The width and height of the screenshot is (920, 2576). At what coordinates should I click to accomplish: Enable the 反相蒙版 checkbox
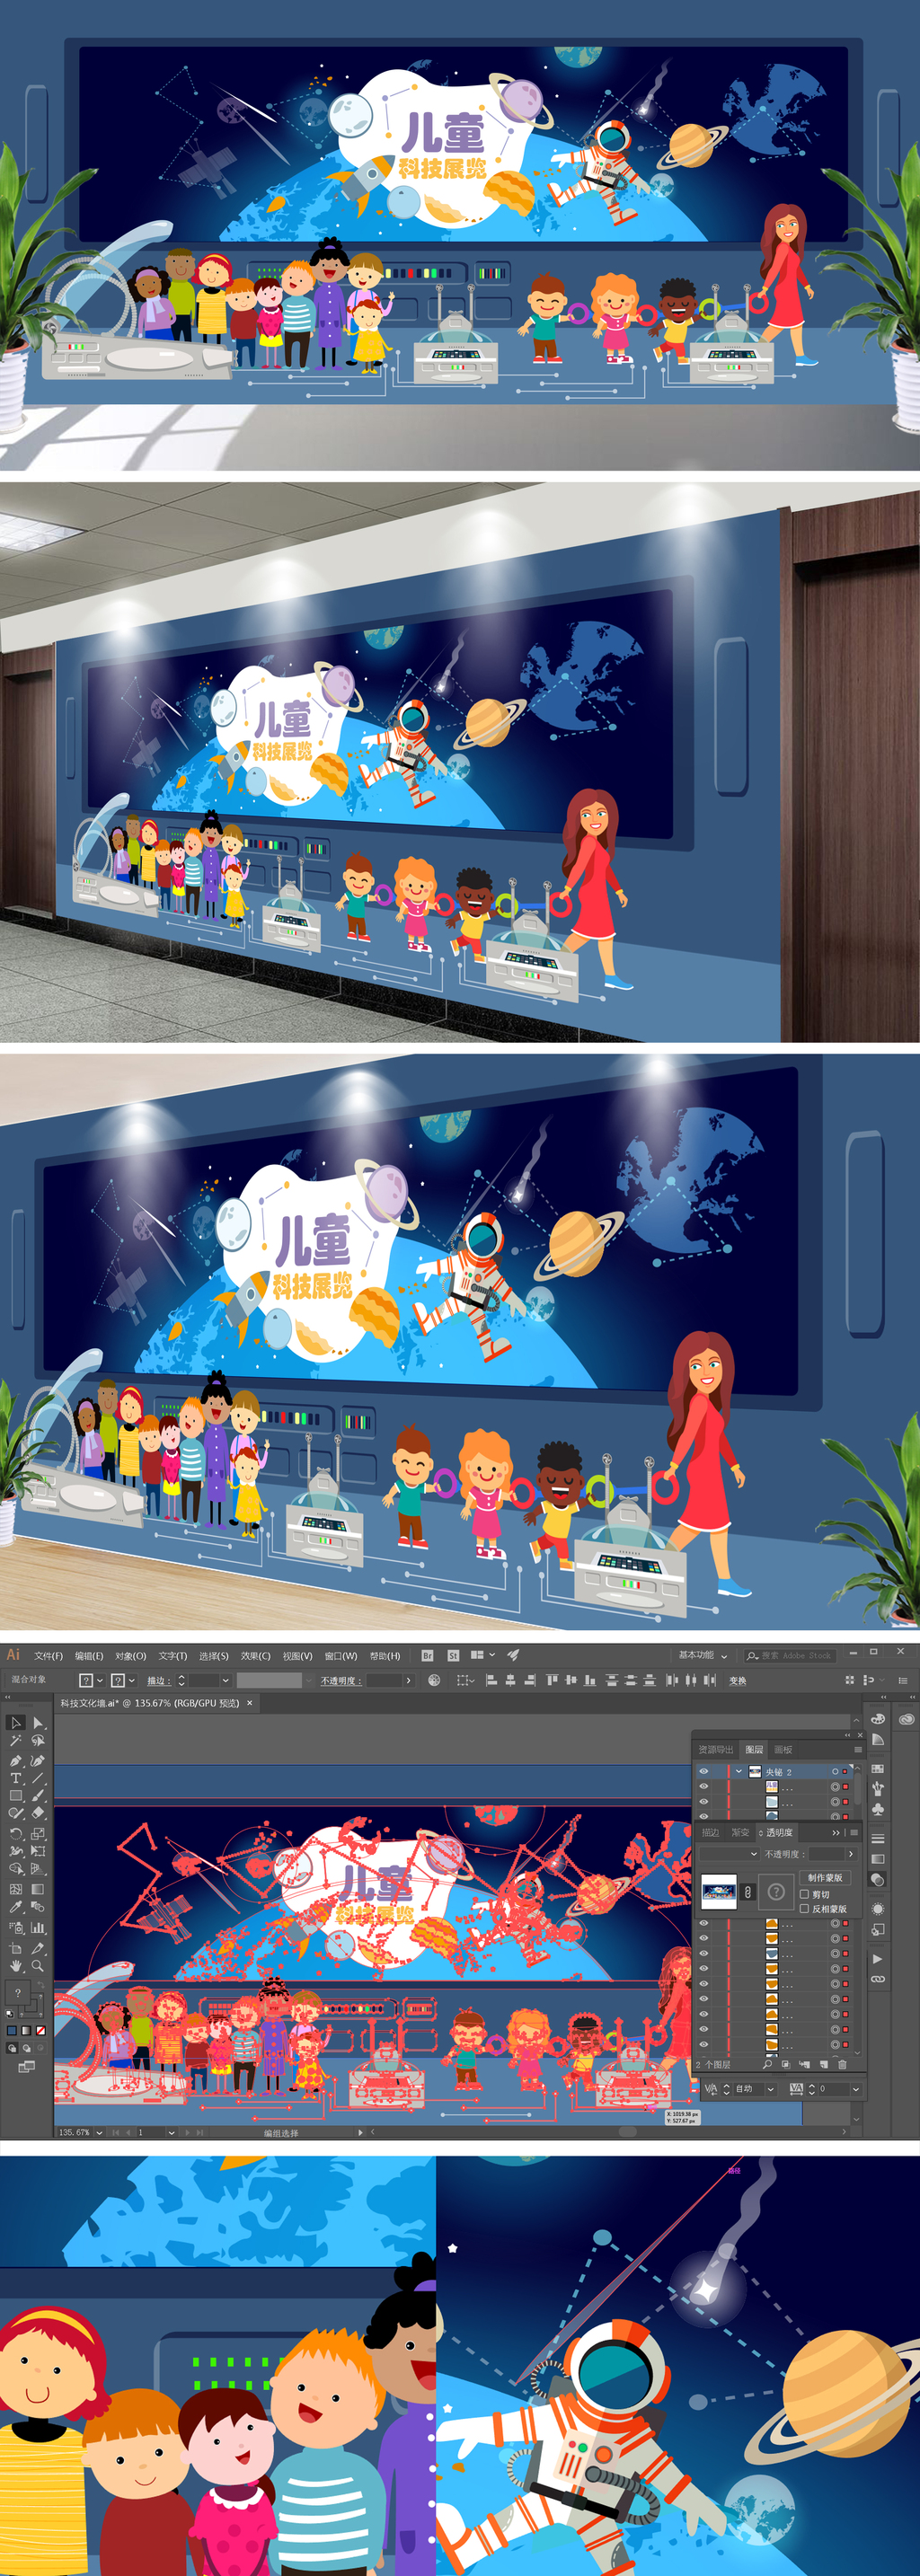coord(805,1909)
